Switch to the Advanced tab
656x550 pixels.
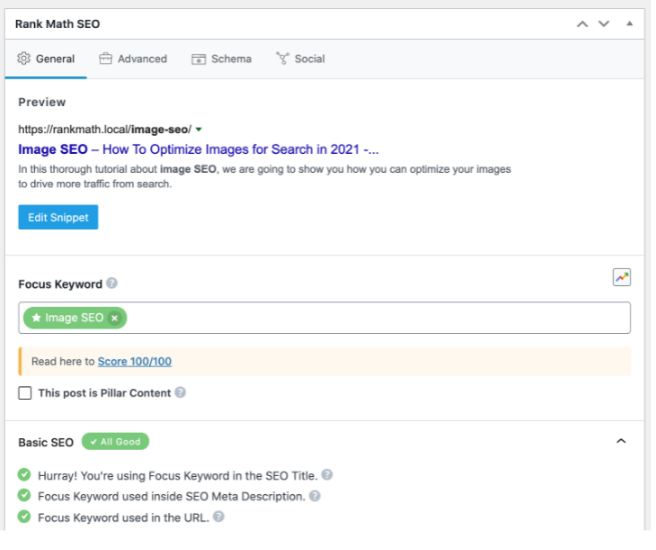(133, 59)
